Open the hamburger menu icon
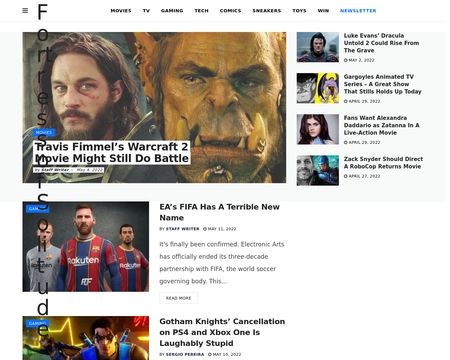 pyautogui.click(x=25, y=11)
